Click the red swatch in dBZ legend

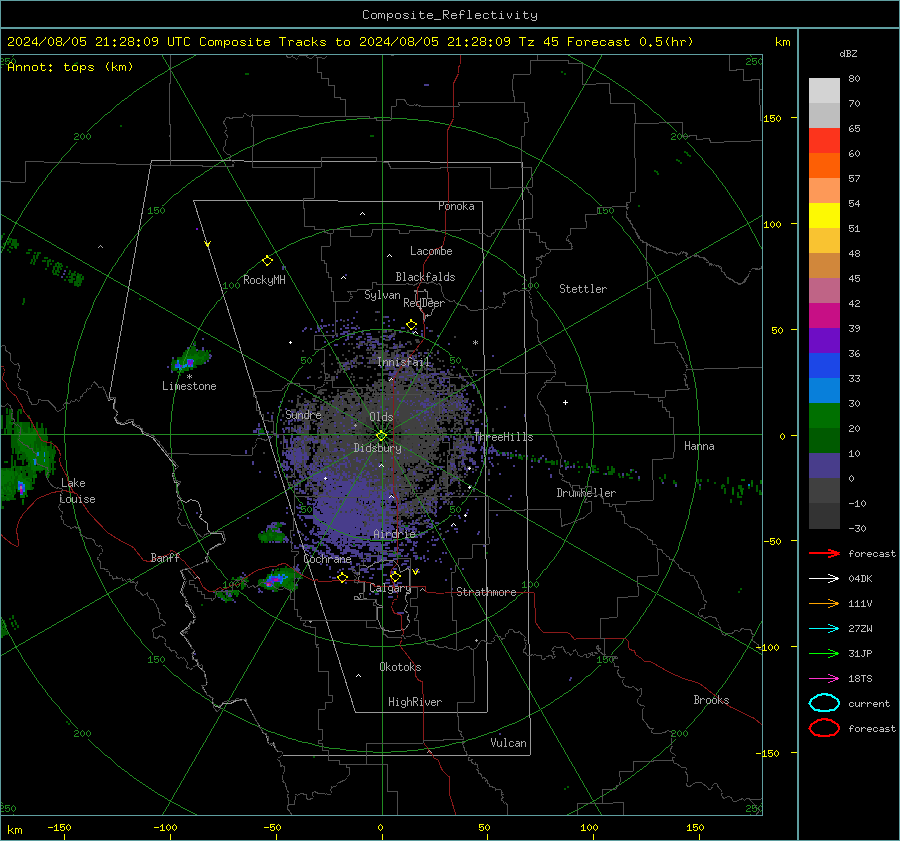point(824,141)
